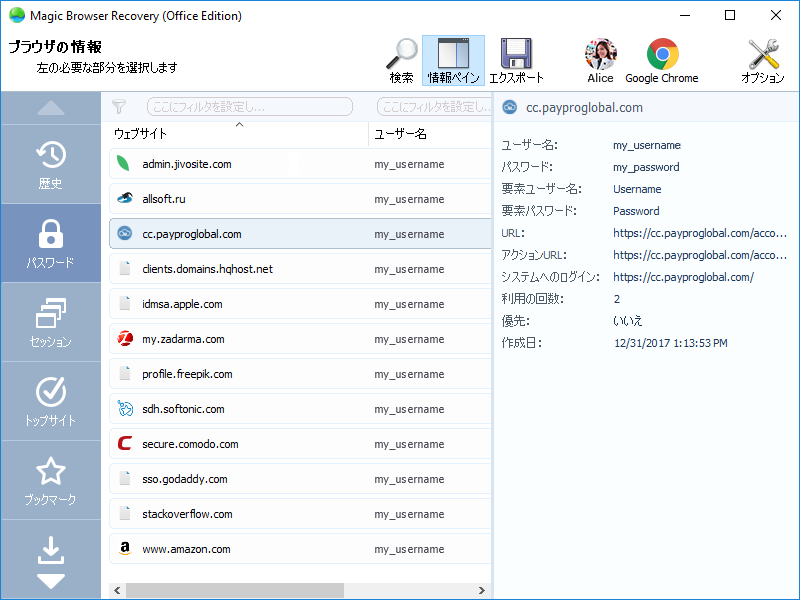
Task: Select the sso.godaddy.com entry
Action: point(301,479)
